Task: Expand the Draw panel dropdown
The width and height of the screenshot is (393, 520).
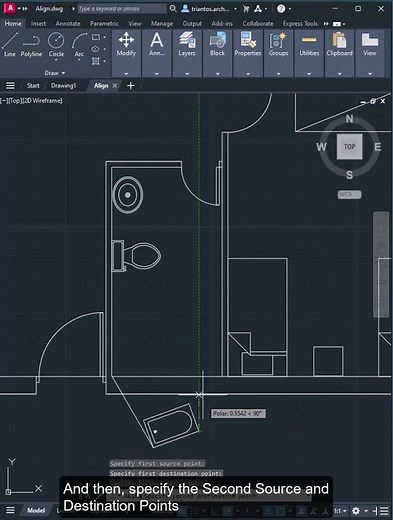Action: pyautogui.click(x=55, y=73)
